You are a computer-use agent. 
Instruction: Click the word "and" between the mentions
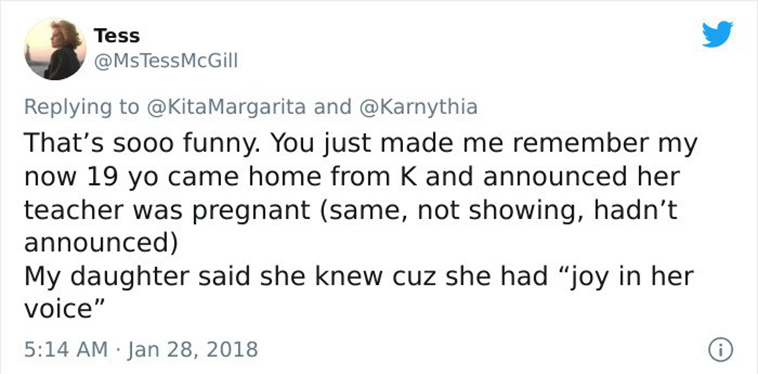[333, 107]
